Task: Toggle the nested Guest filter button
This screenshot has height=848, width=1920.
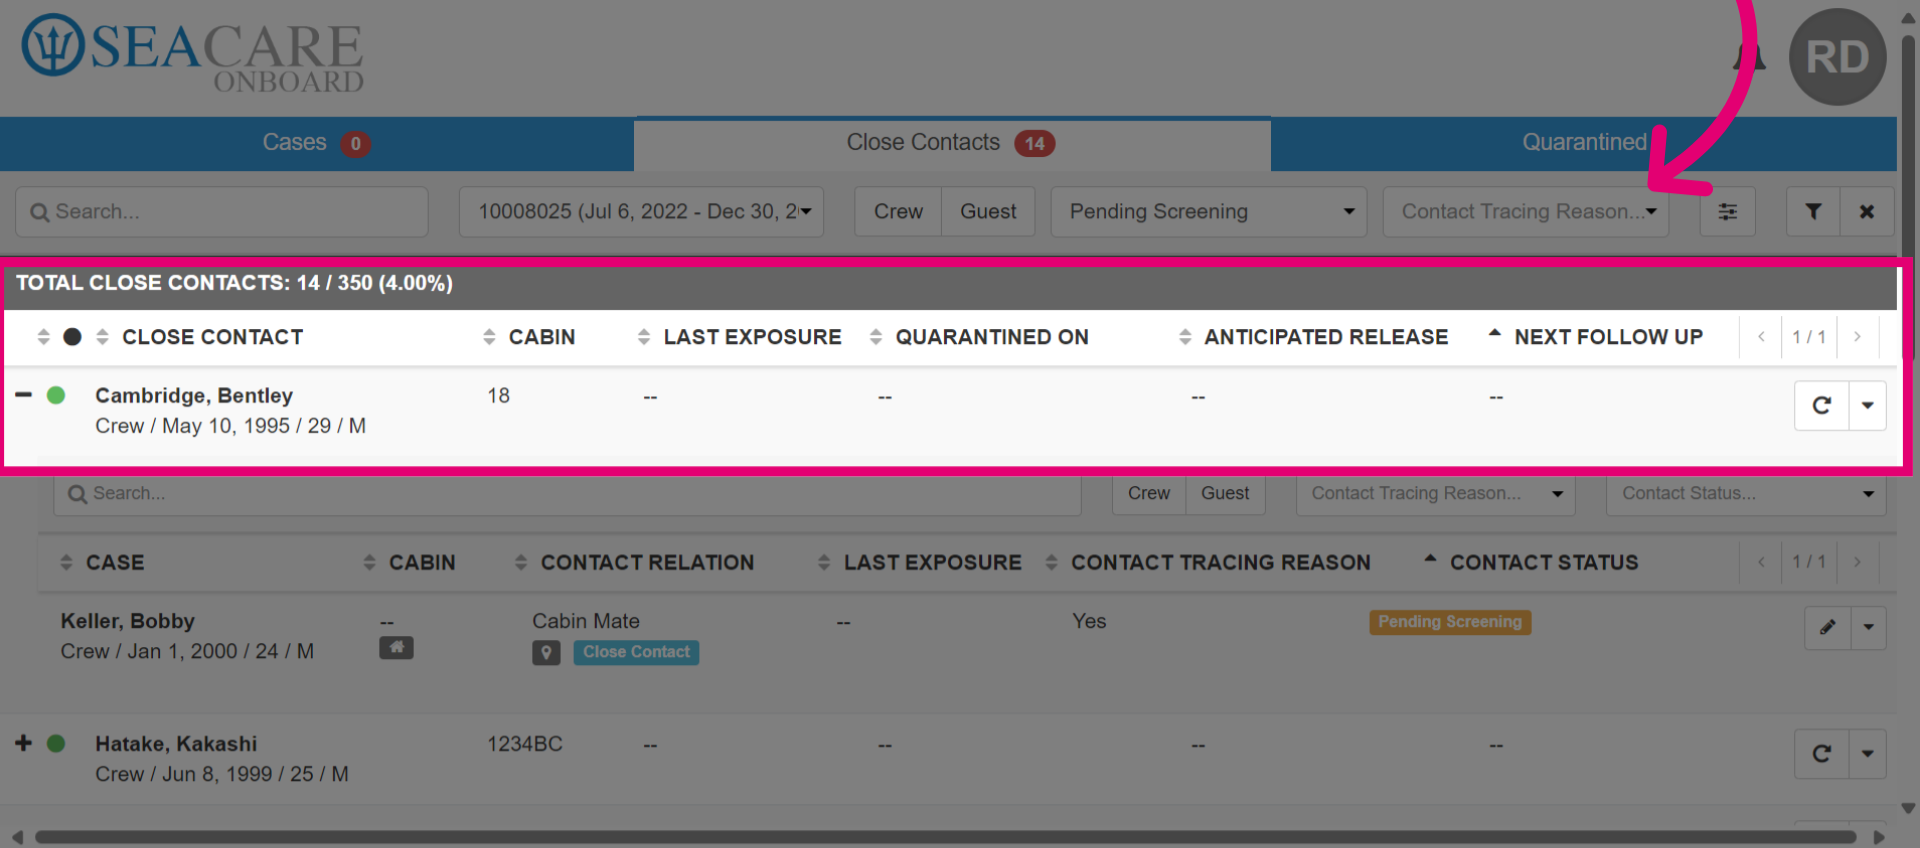Action: [1225, 494]
